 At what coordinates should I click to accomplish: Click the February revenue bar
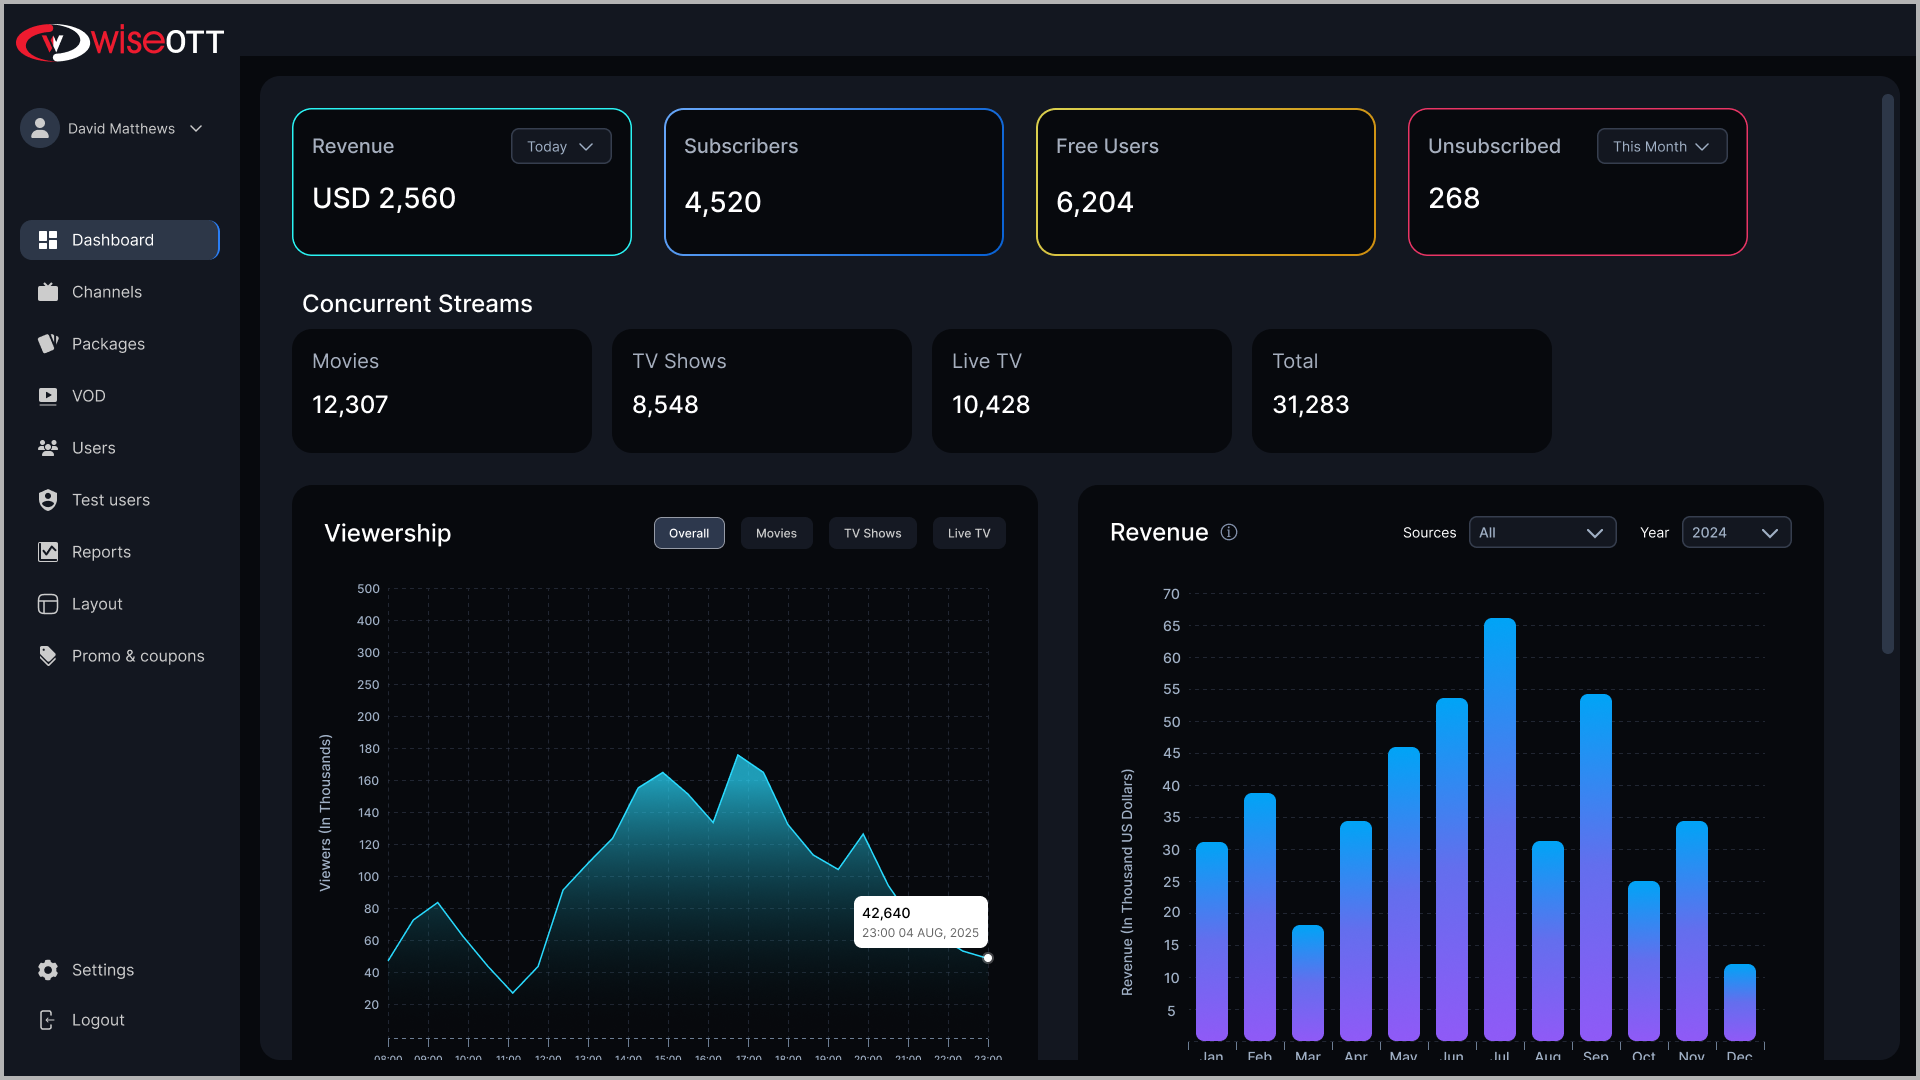[1260, 917]
